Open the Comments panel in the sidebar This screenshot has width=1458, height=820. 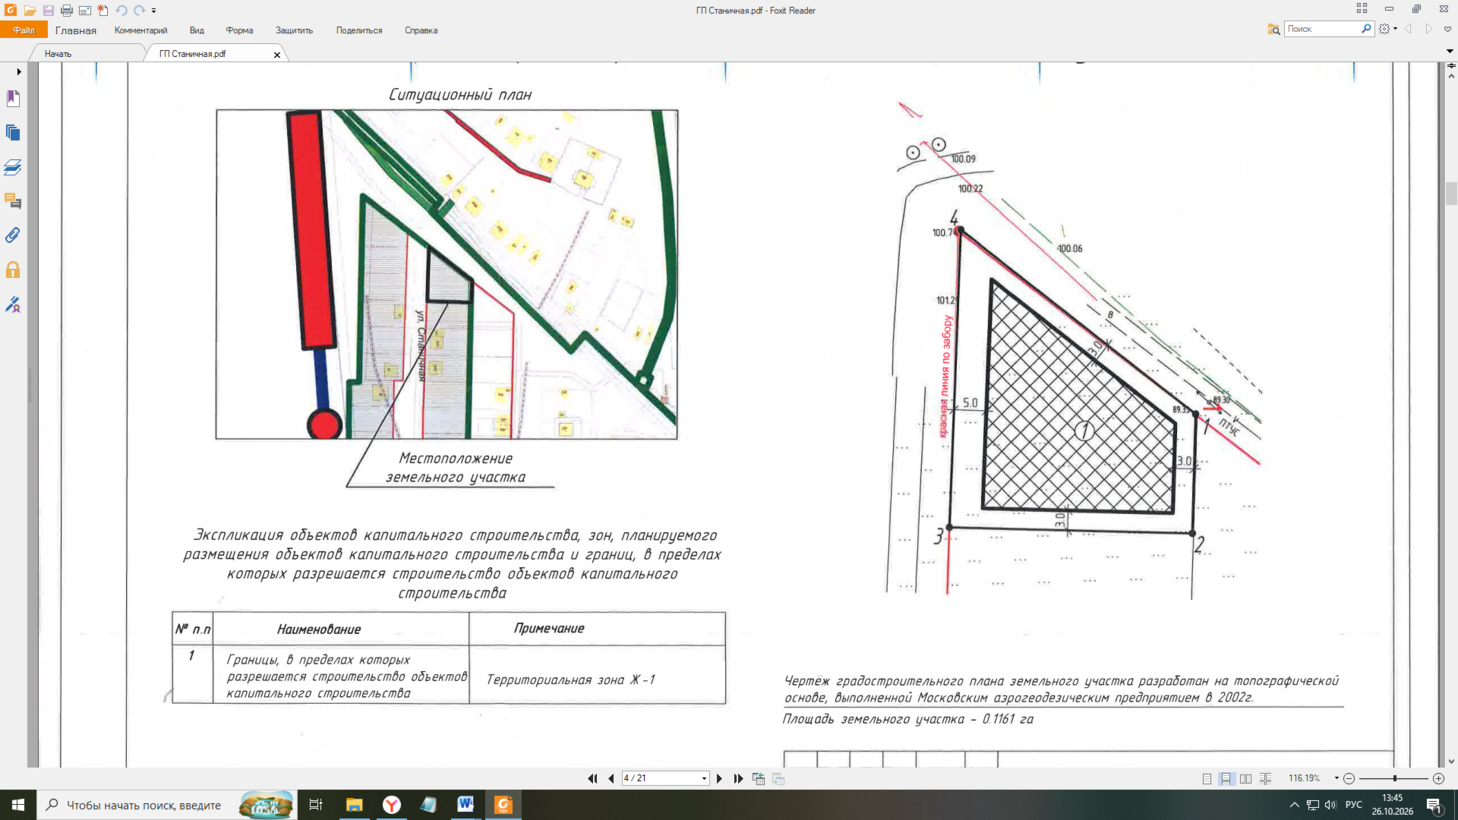13,201
